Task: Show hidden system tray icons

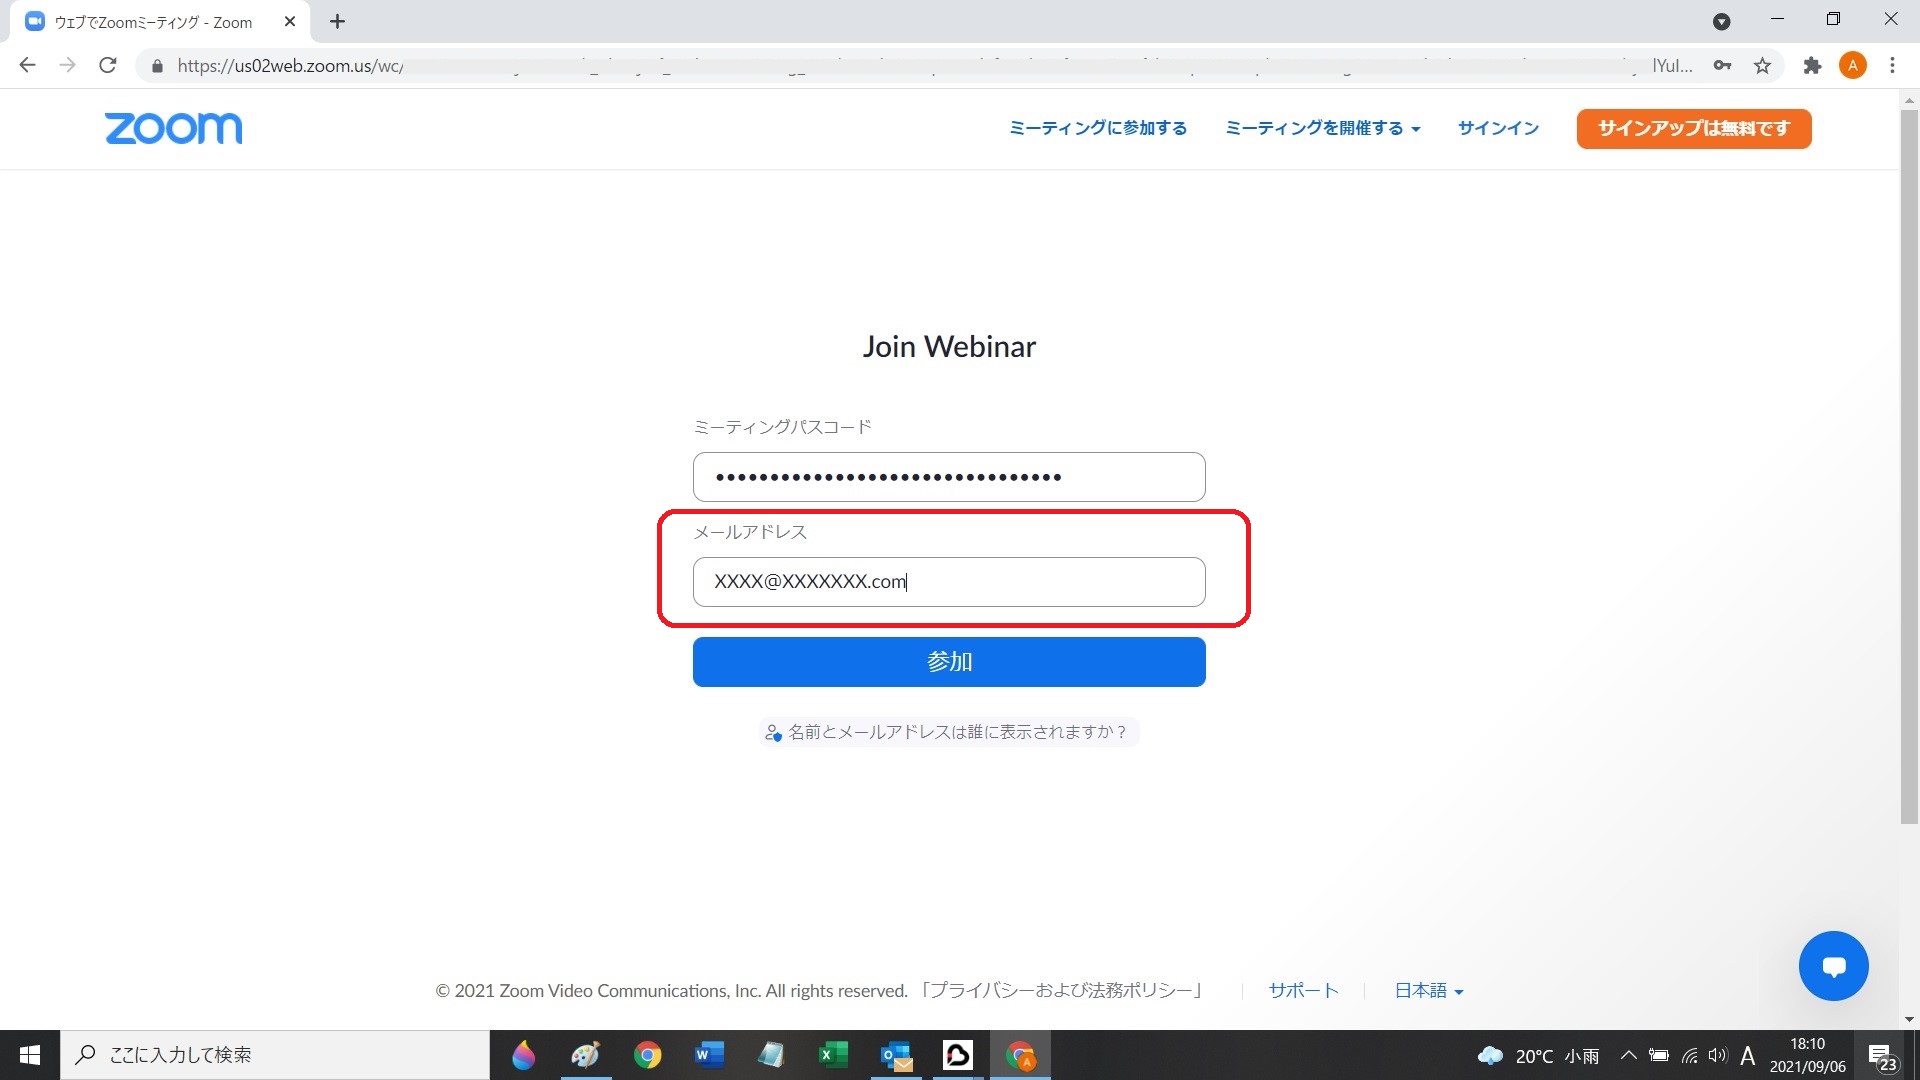Action: 1628,1055
